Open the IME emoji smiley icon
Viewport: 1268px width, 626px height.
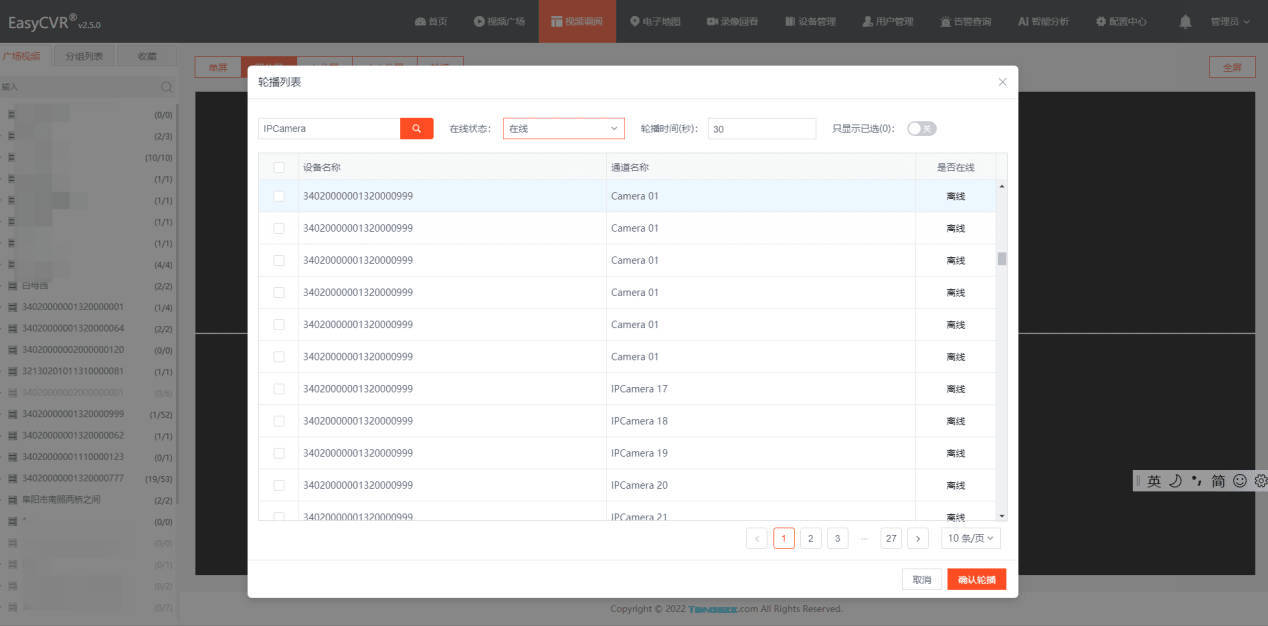point(1240,481)
